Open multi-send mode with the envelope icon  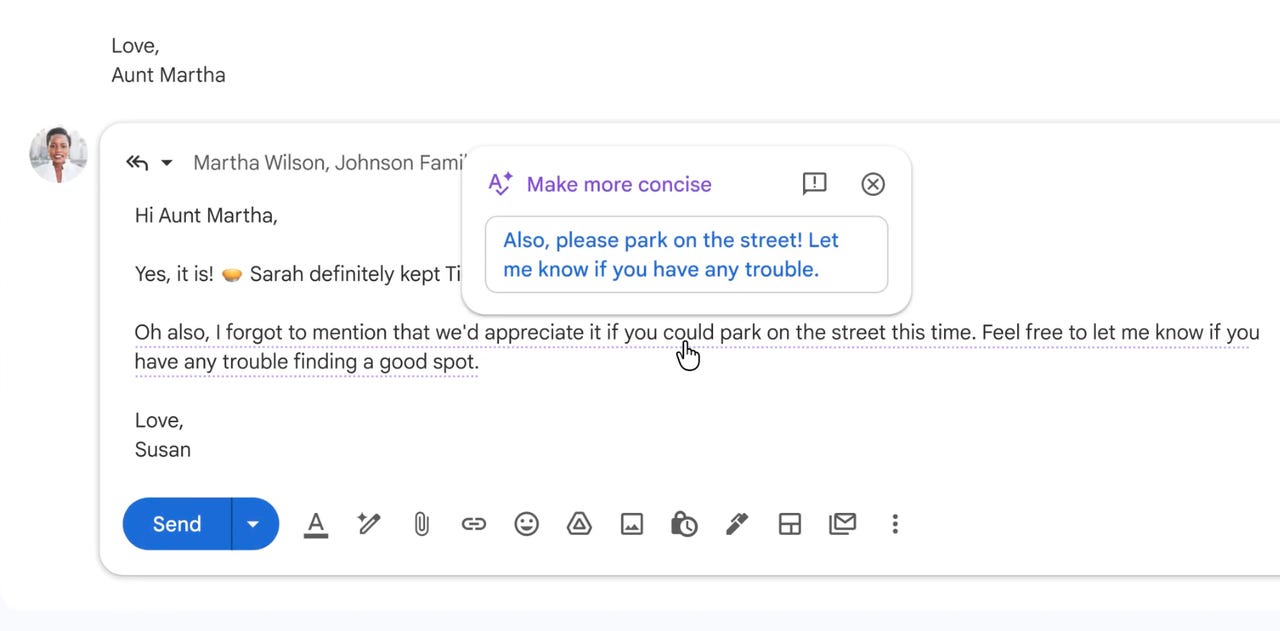(842, 524)
